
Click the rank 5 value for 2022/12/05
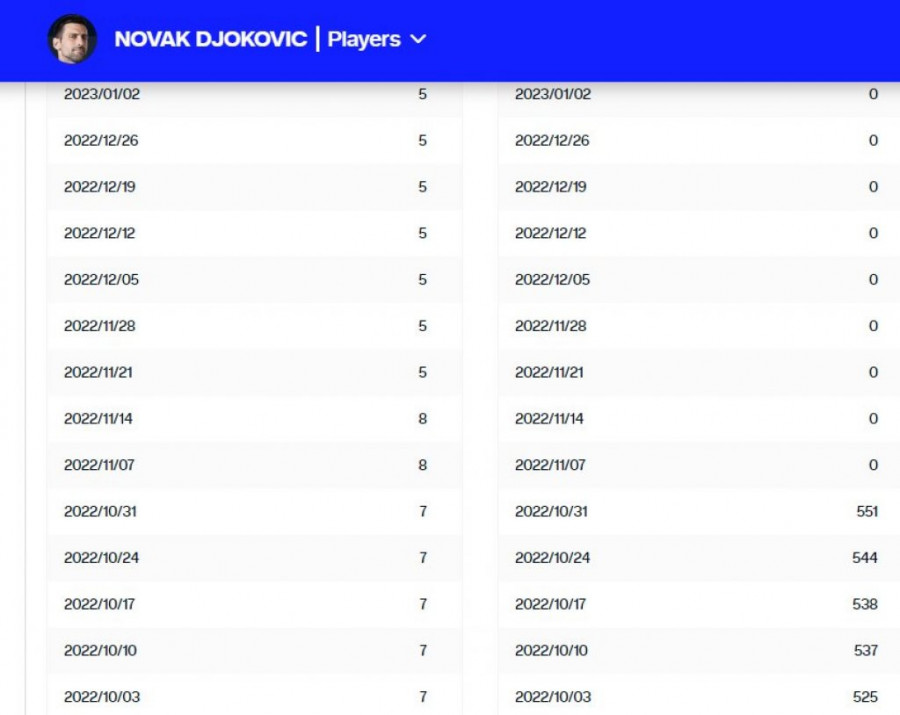[x=422, y=279]
